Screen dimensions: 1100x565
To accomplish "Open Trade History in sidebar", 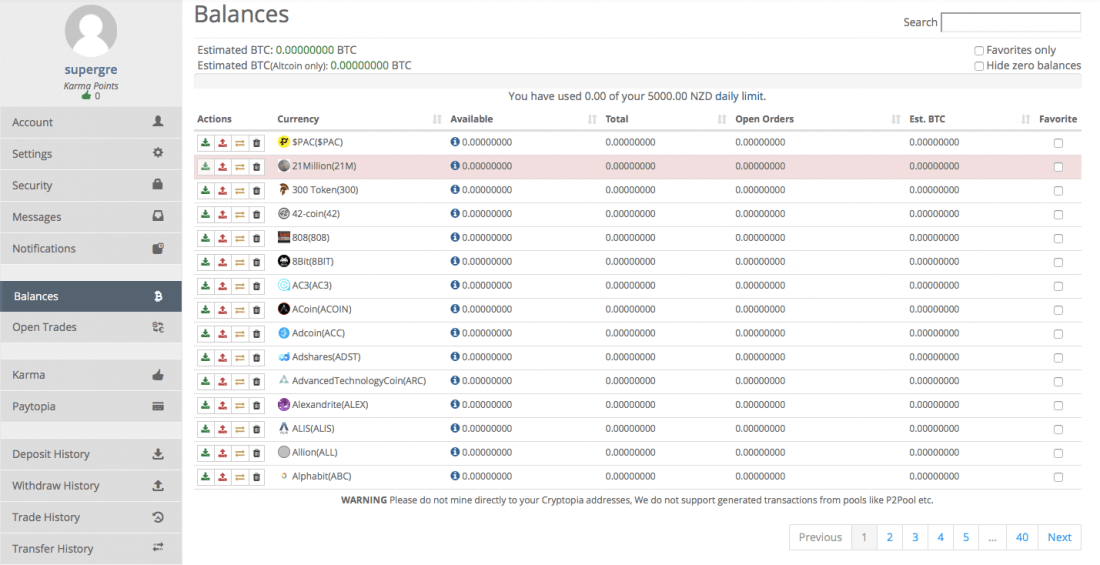I will 90,517.
